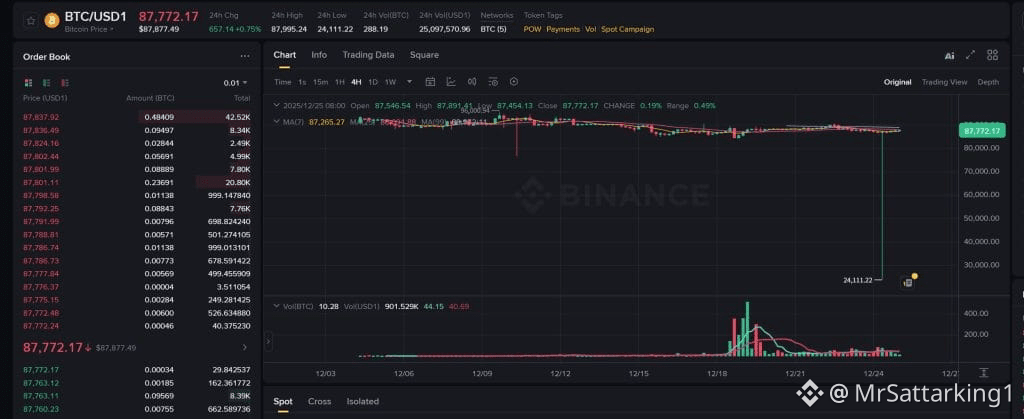
Task: Click the Ai assistant icon
Action: pos(949,56)
